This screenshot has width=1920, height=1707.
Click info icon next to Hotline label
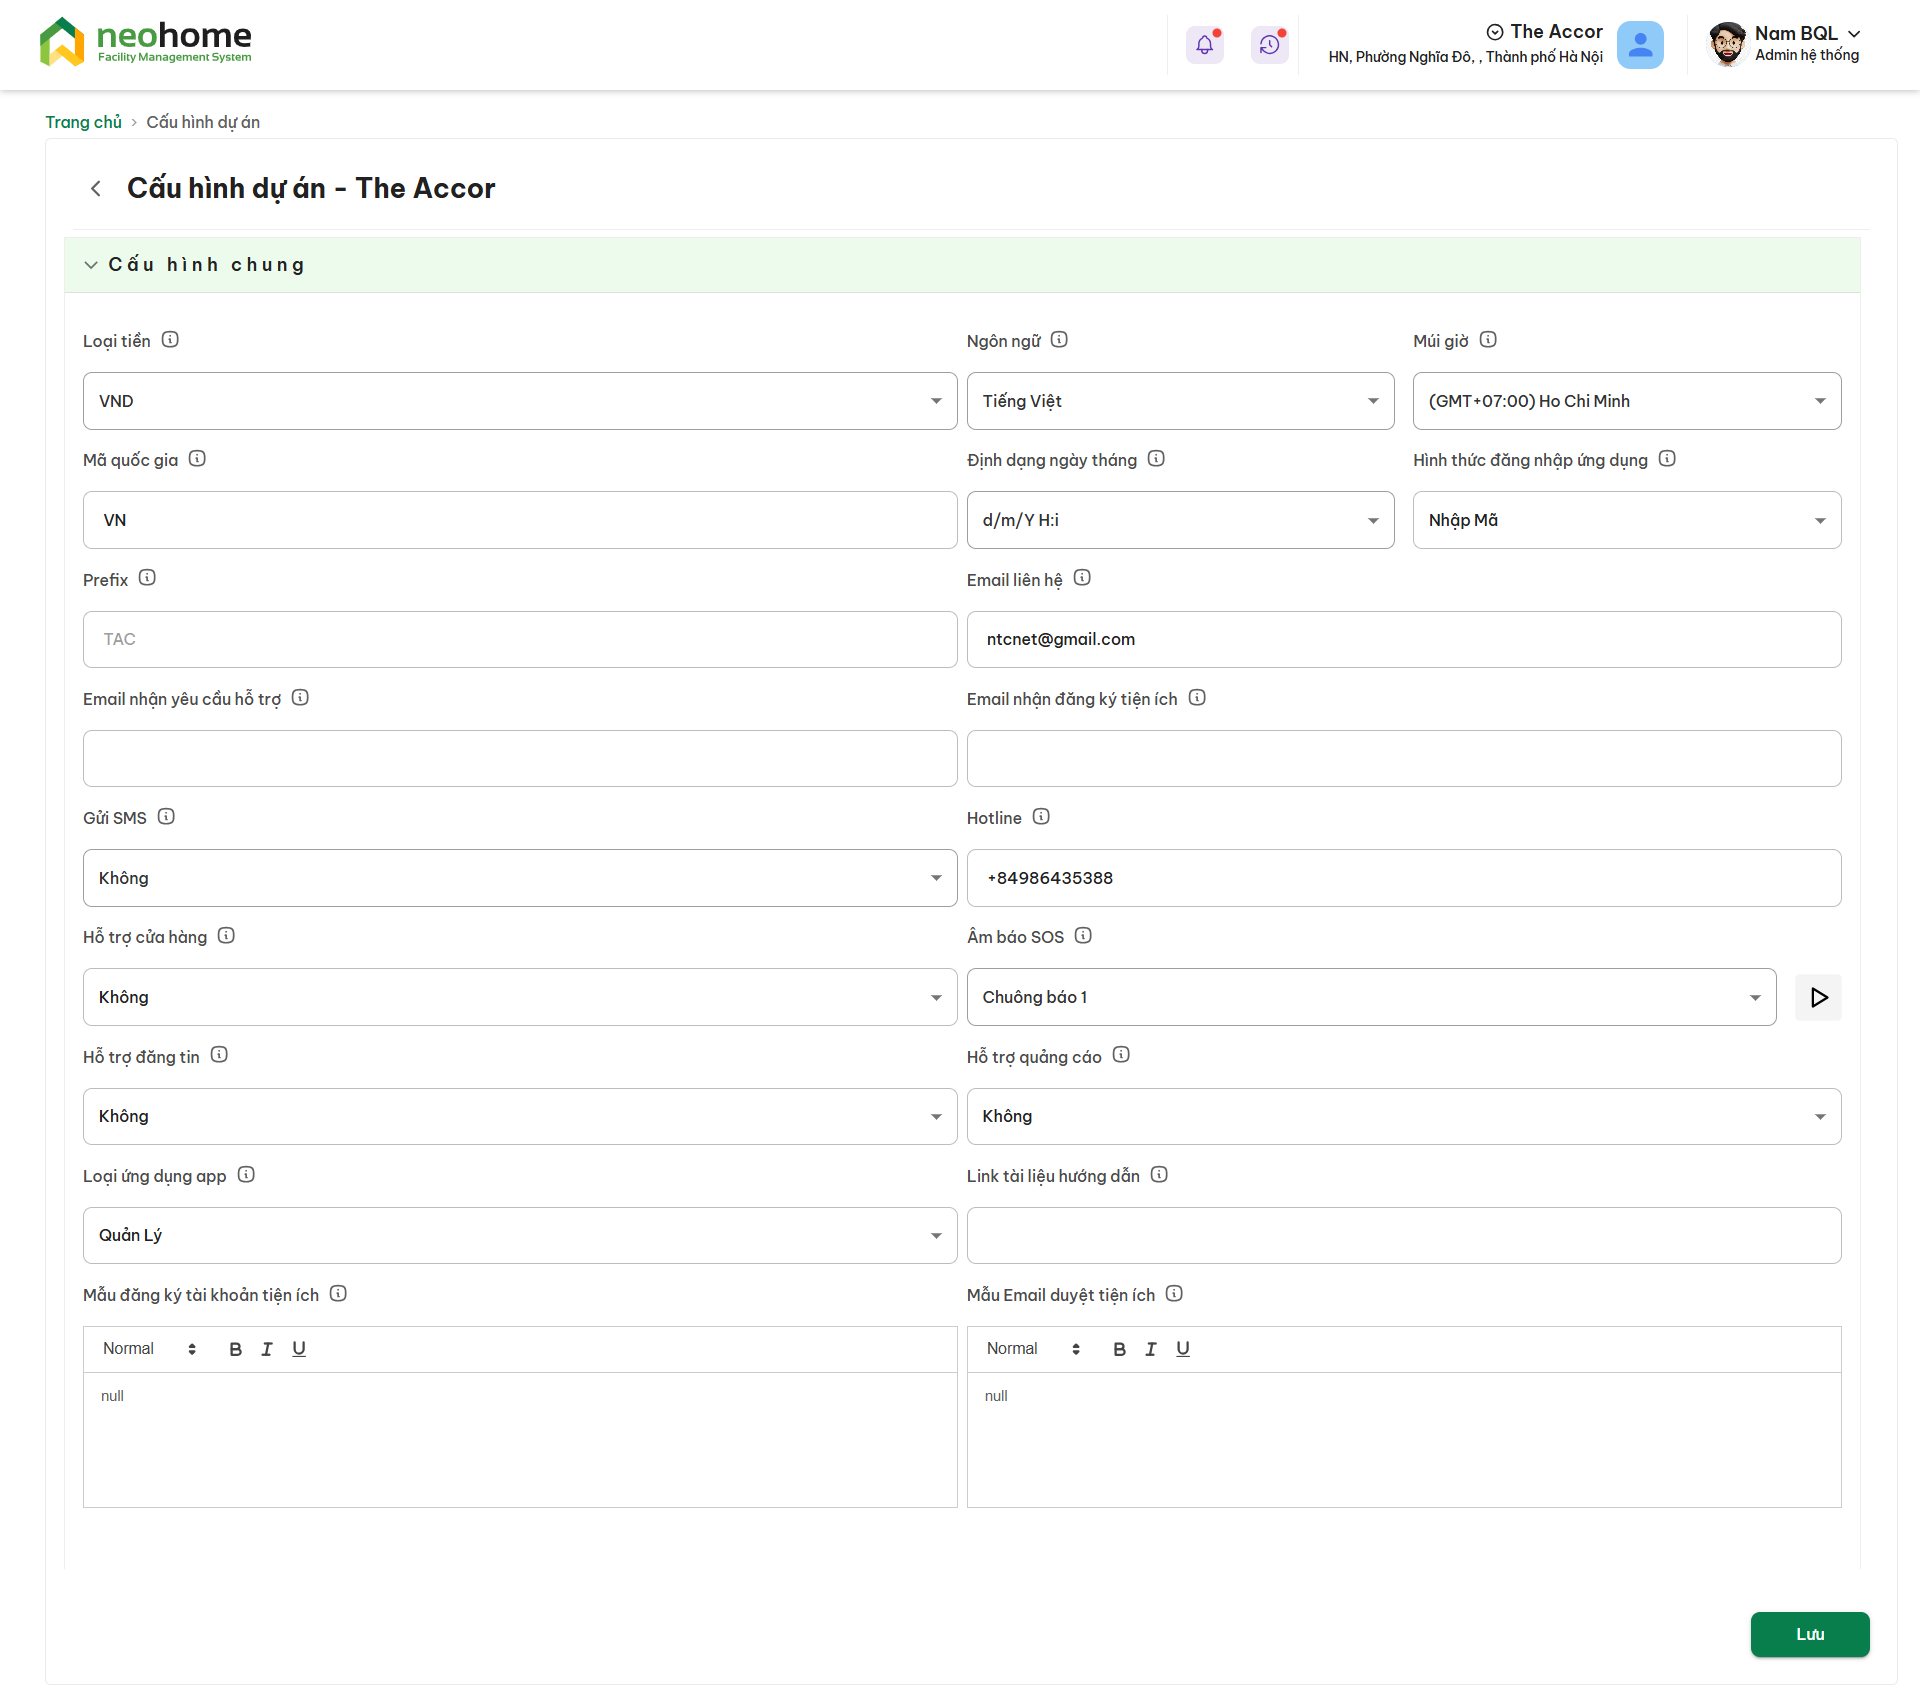point(1041,817)
